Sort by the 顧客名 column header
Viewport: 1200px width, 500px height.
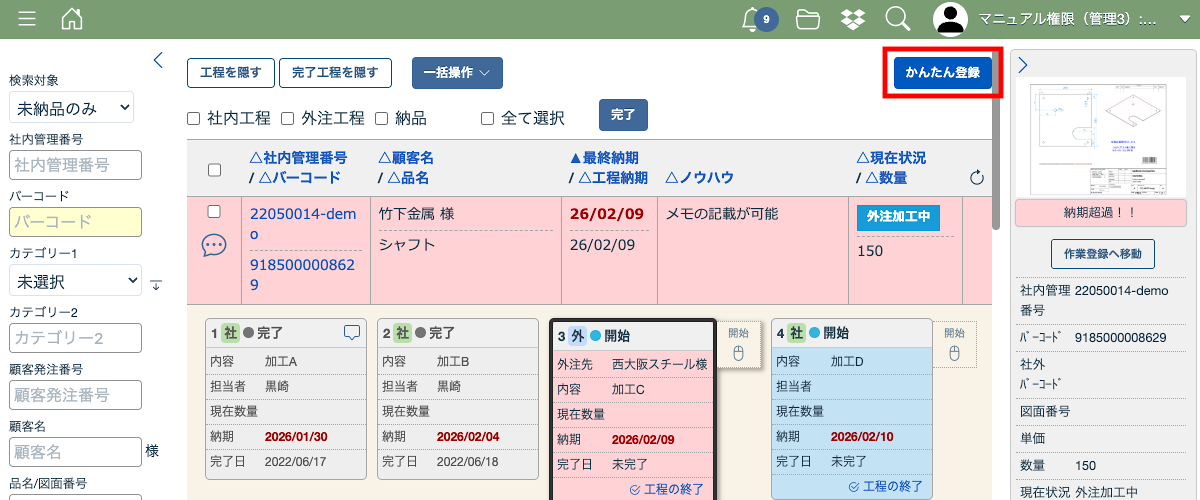[406, 158]
